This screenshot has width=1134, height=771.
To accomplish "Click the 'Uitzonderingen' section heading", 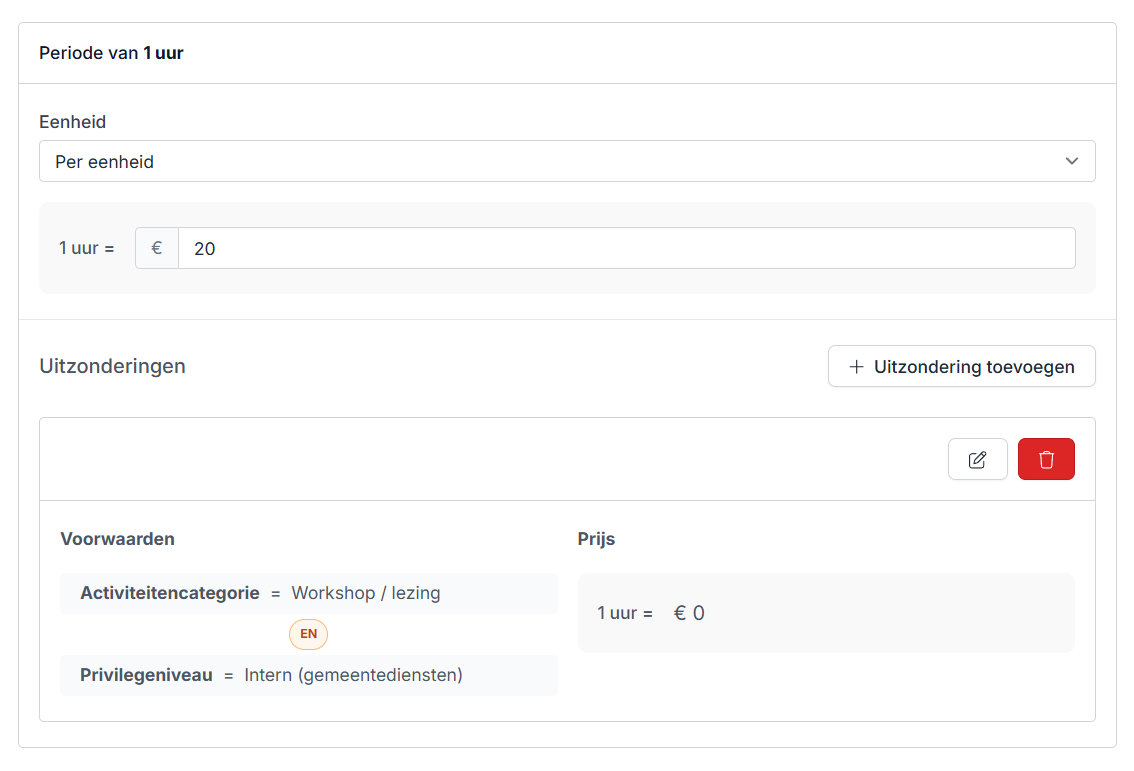I will click(x=112, y=366).
